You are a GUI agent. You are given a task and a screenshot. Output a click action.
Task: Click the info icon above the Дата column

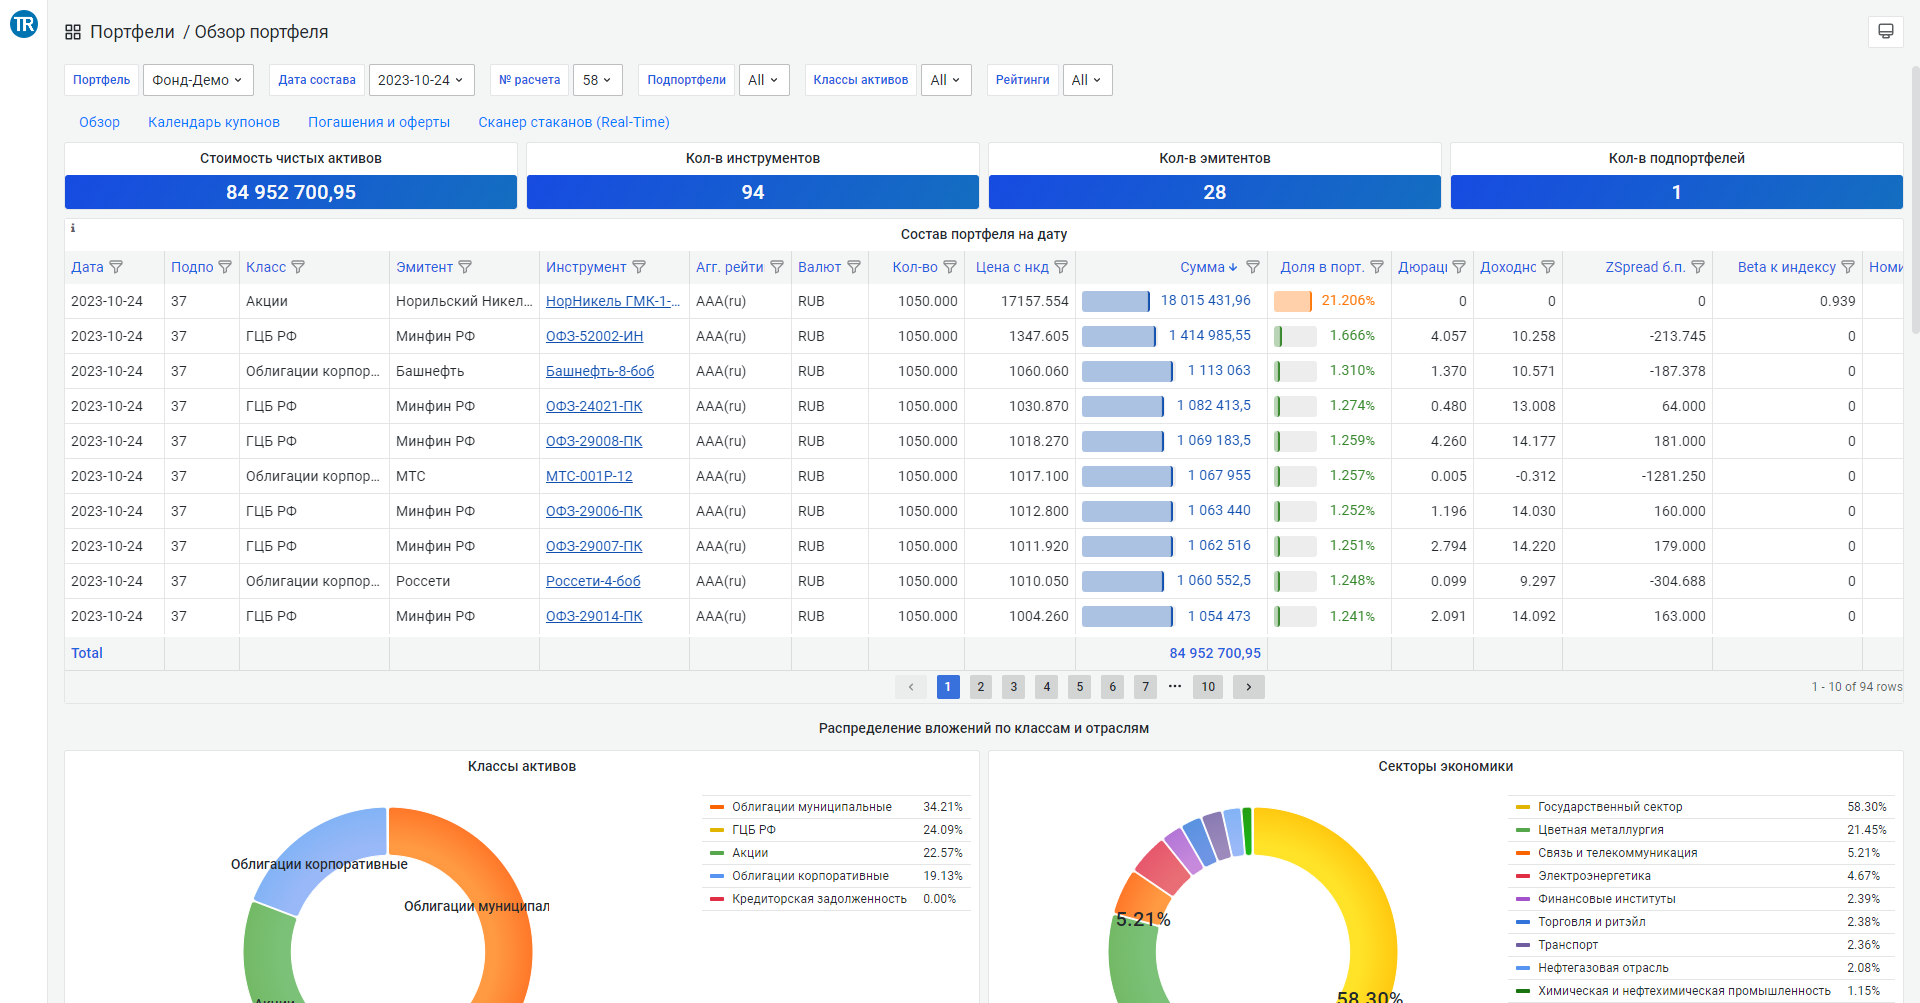72,228
